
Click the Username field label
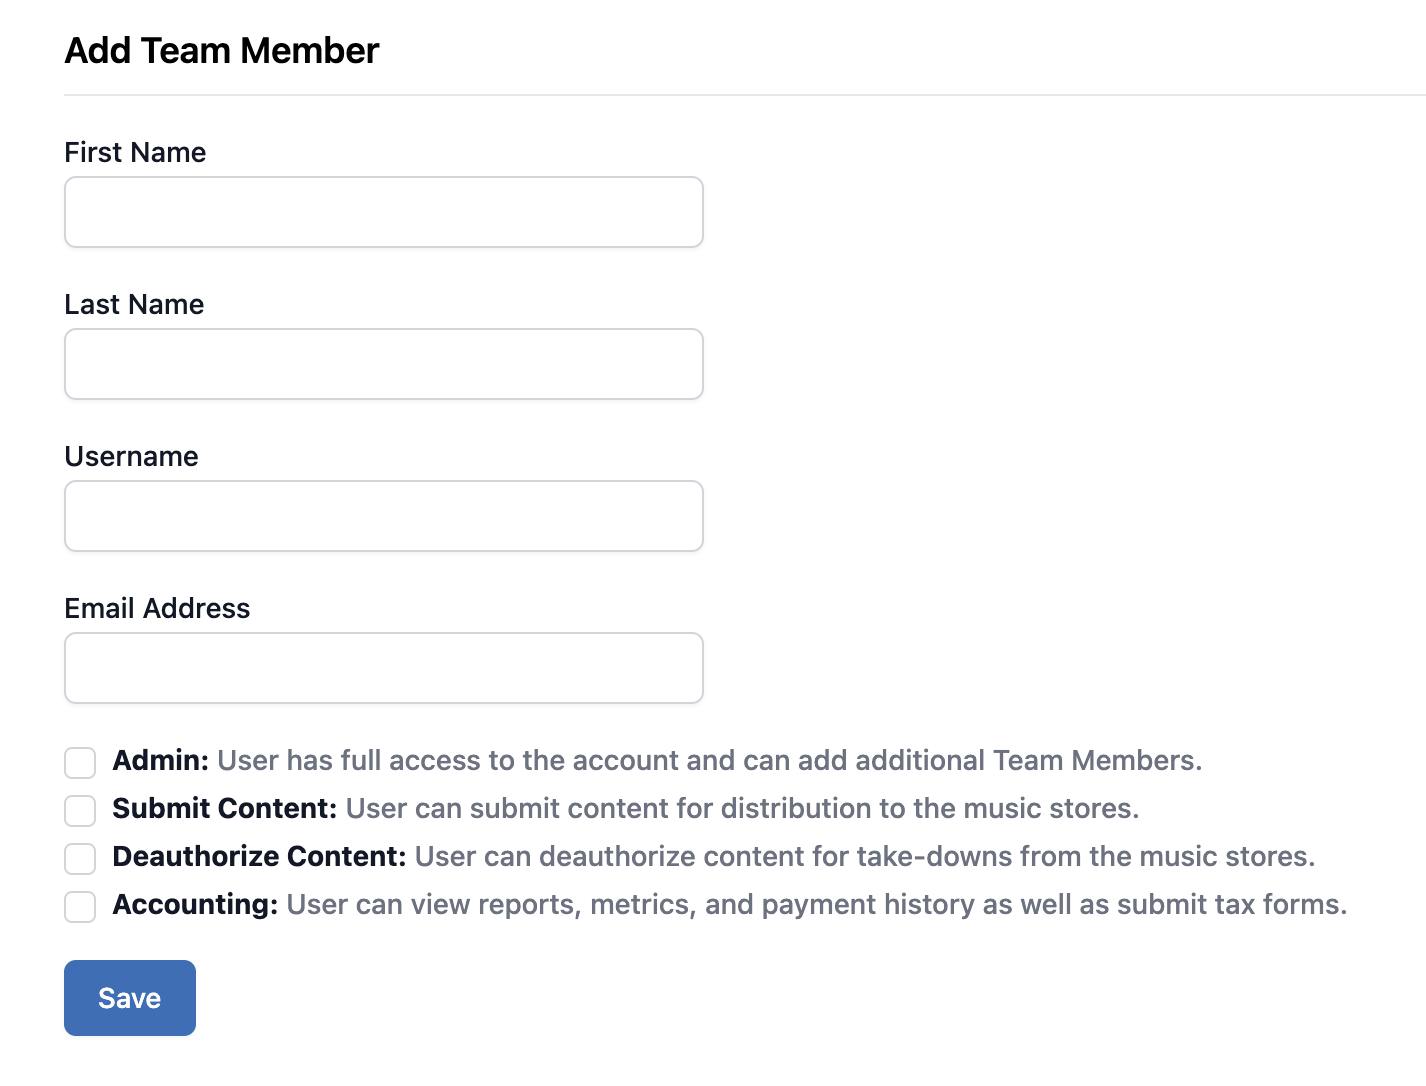click(131, 456)
